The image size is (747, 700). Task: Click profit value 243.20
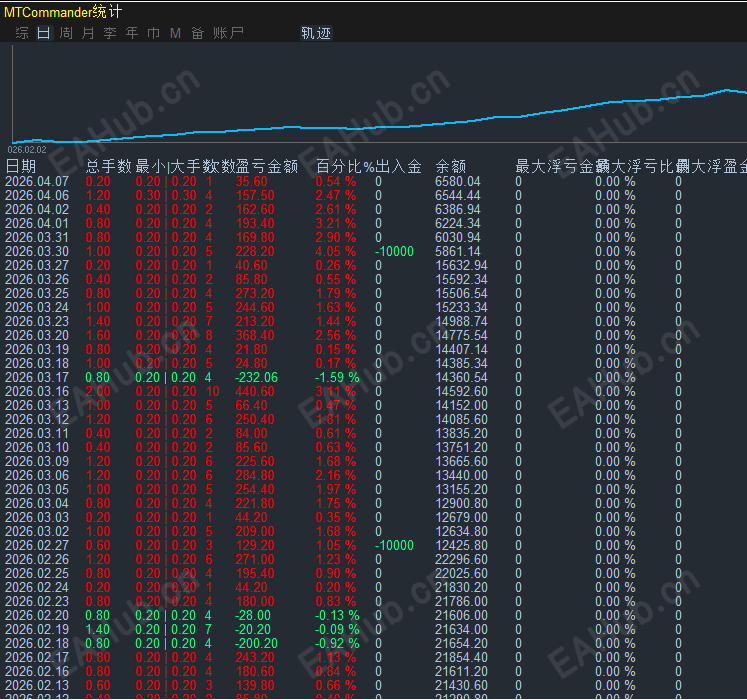coord(255,658)
